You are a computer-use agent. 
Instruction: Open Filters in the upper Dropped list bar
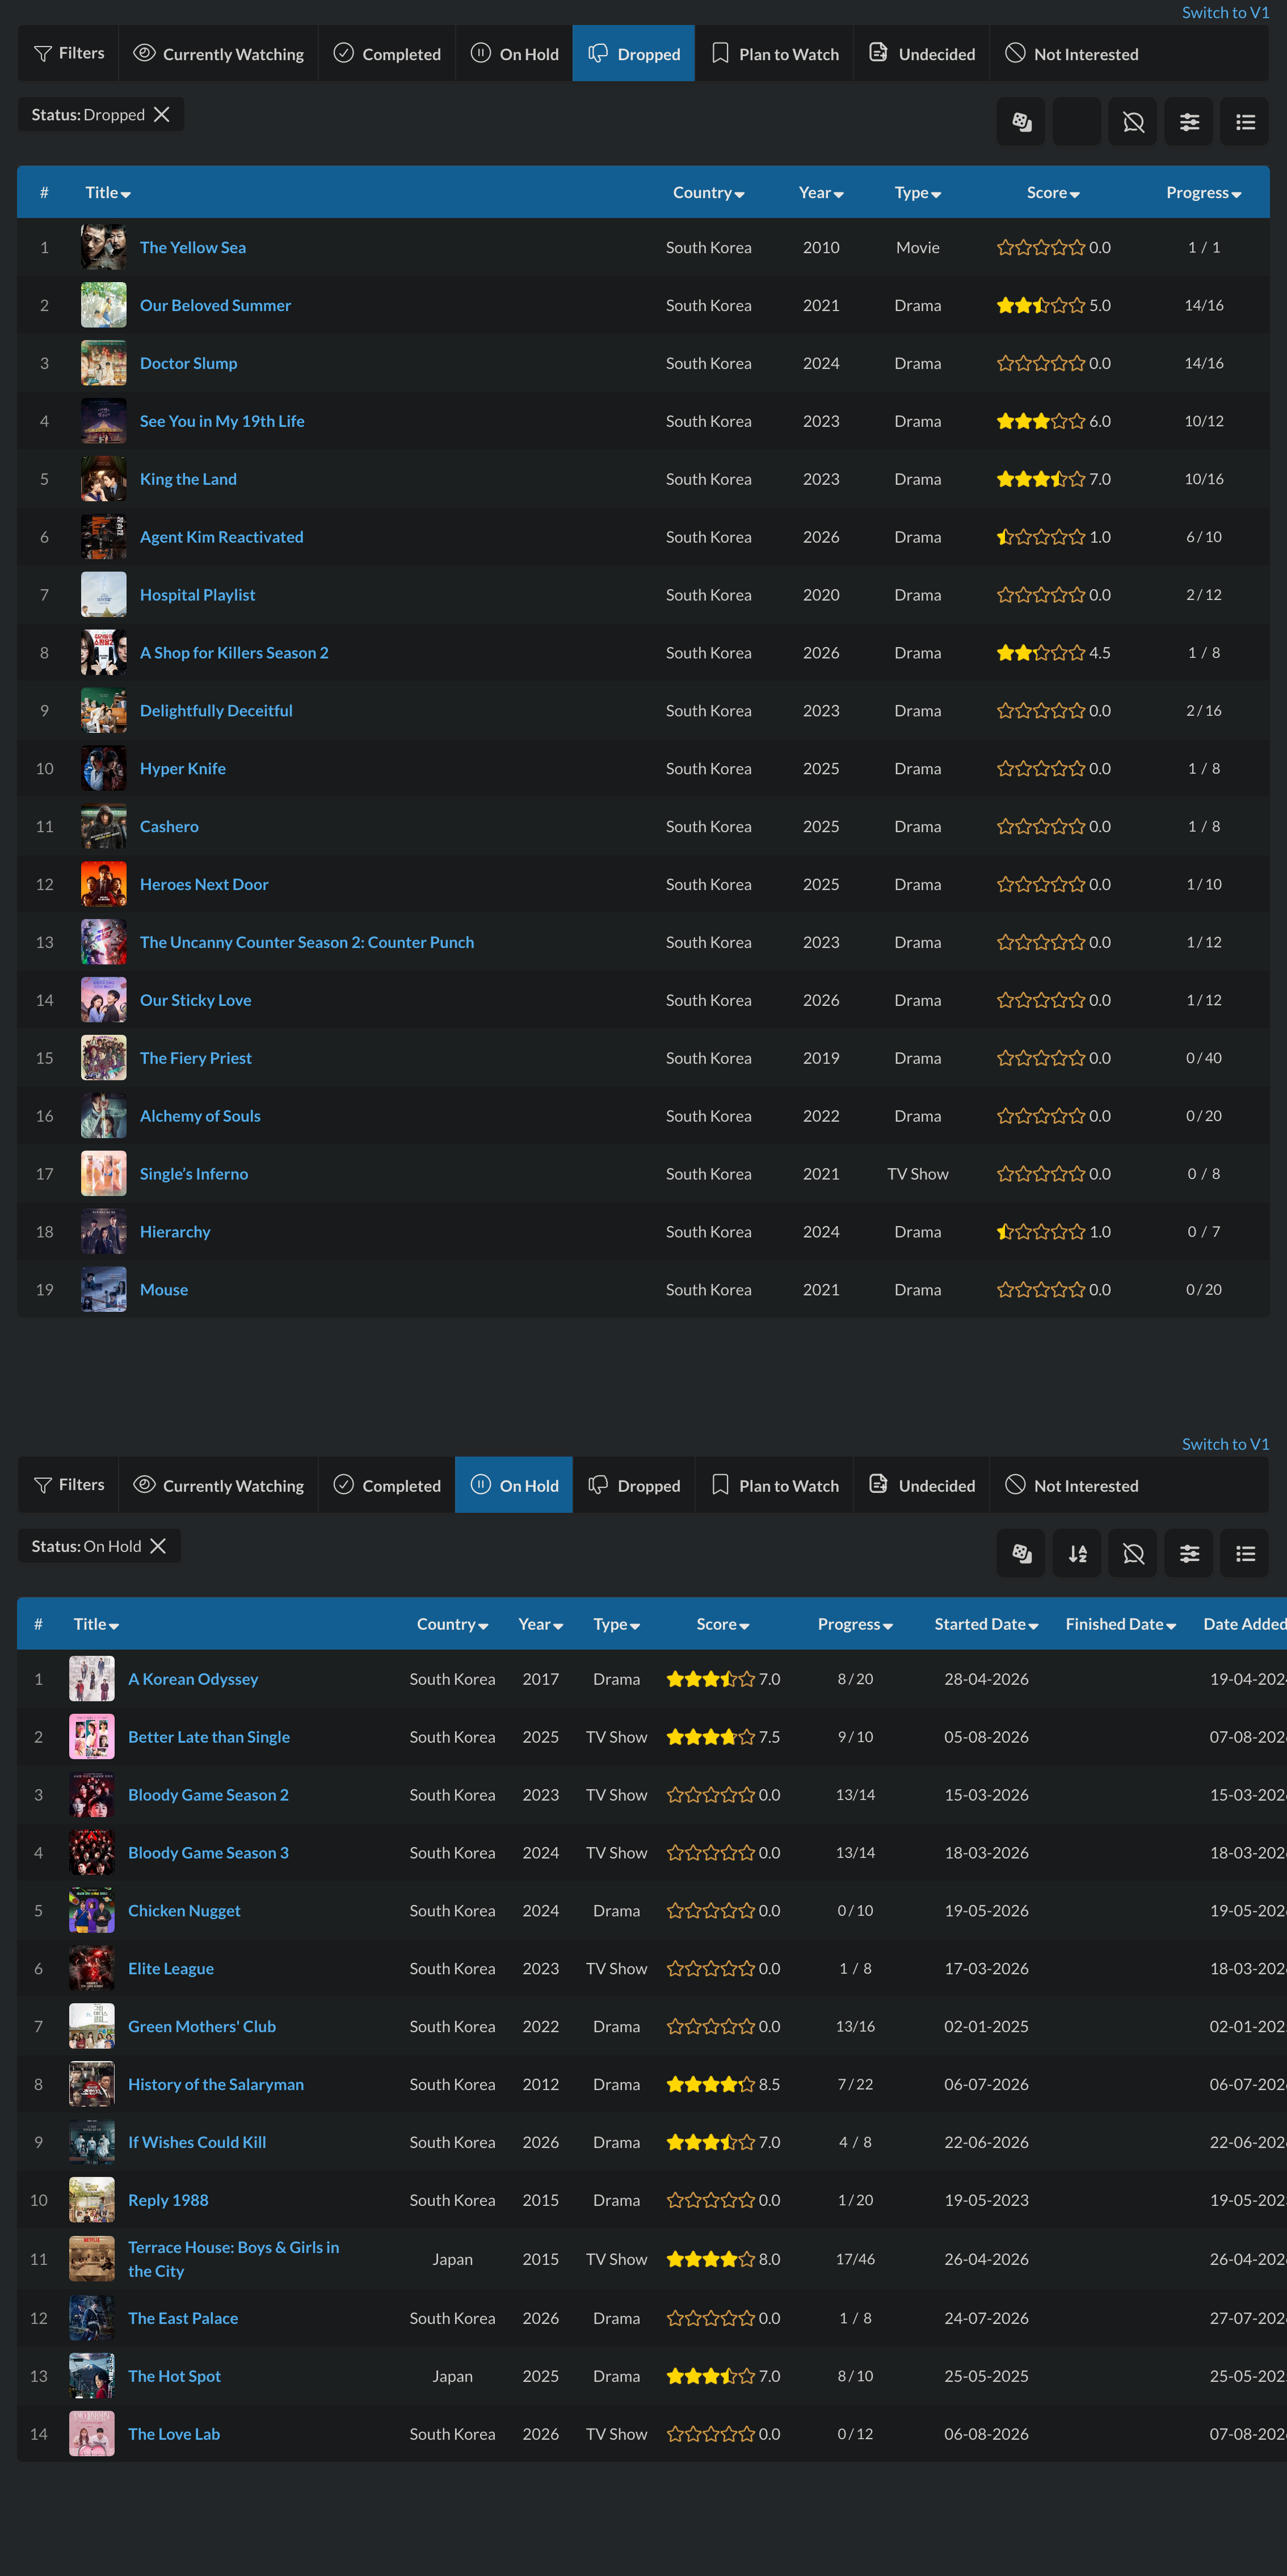[x=69, y=53]
